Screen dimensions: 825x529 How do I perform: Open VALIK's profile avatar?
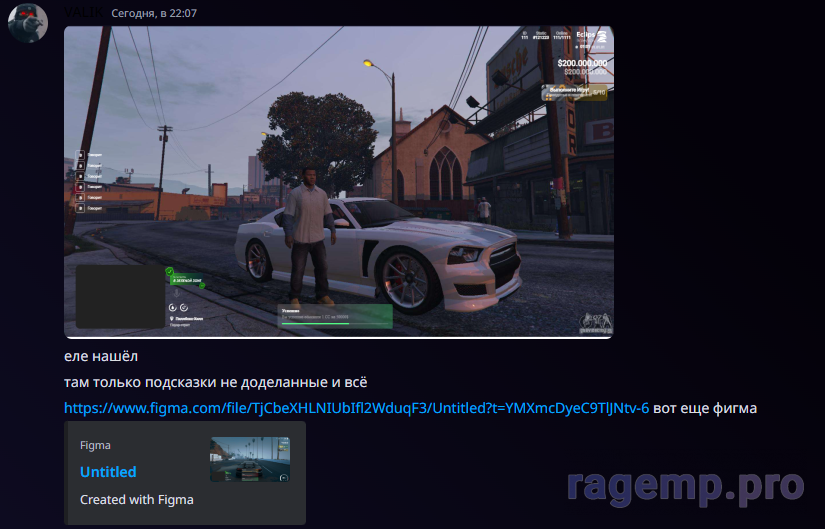coord(28,23)
